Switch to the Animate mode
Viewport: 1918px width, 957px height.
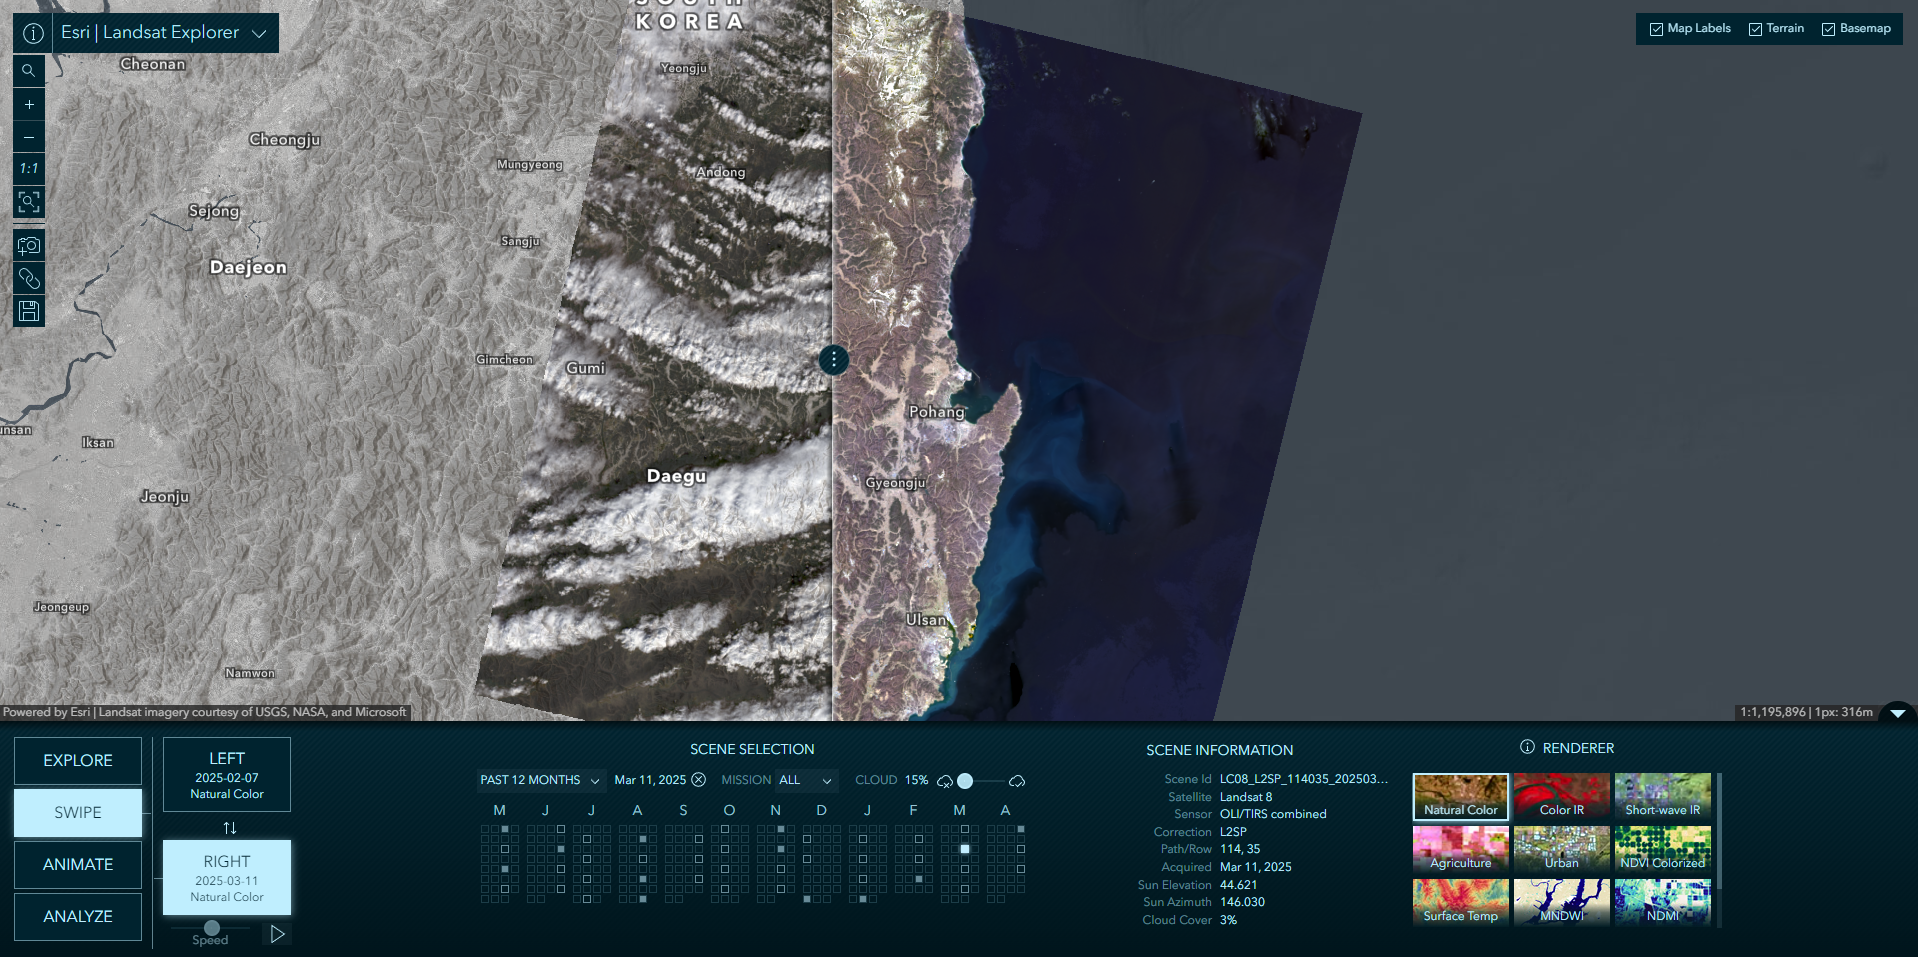(x=78, y=864)
